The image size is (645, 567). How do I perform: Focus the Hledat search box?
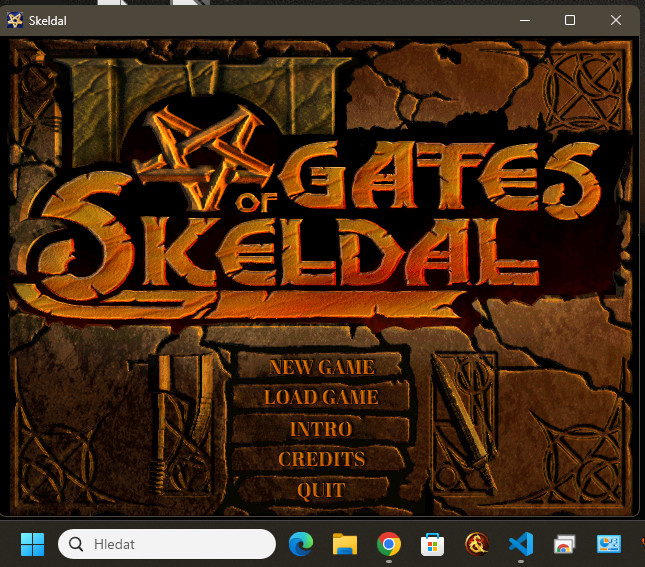coord(167,544)
